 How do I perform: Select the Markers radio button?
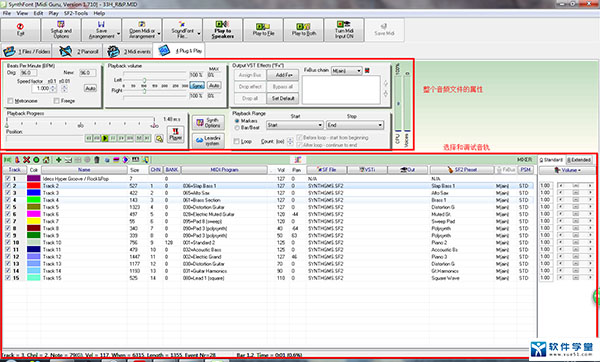pos(237,121)
